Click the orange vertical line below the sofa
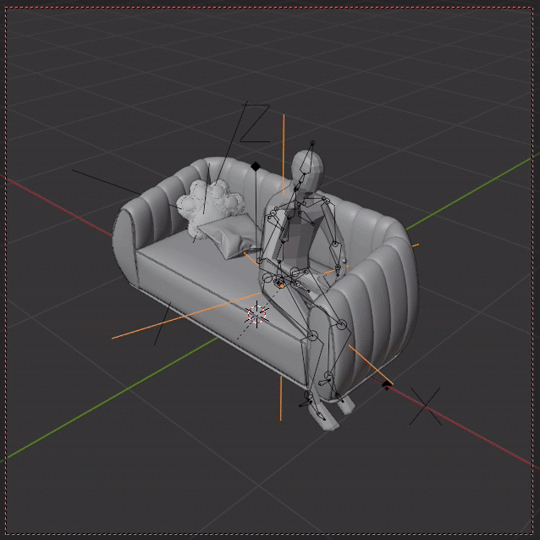This screenshot has width=540, height=540. [x=281, y=398]
